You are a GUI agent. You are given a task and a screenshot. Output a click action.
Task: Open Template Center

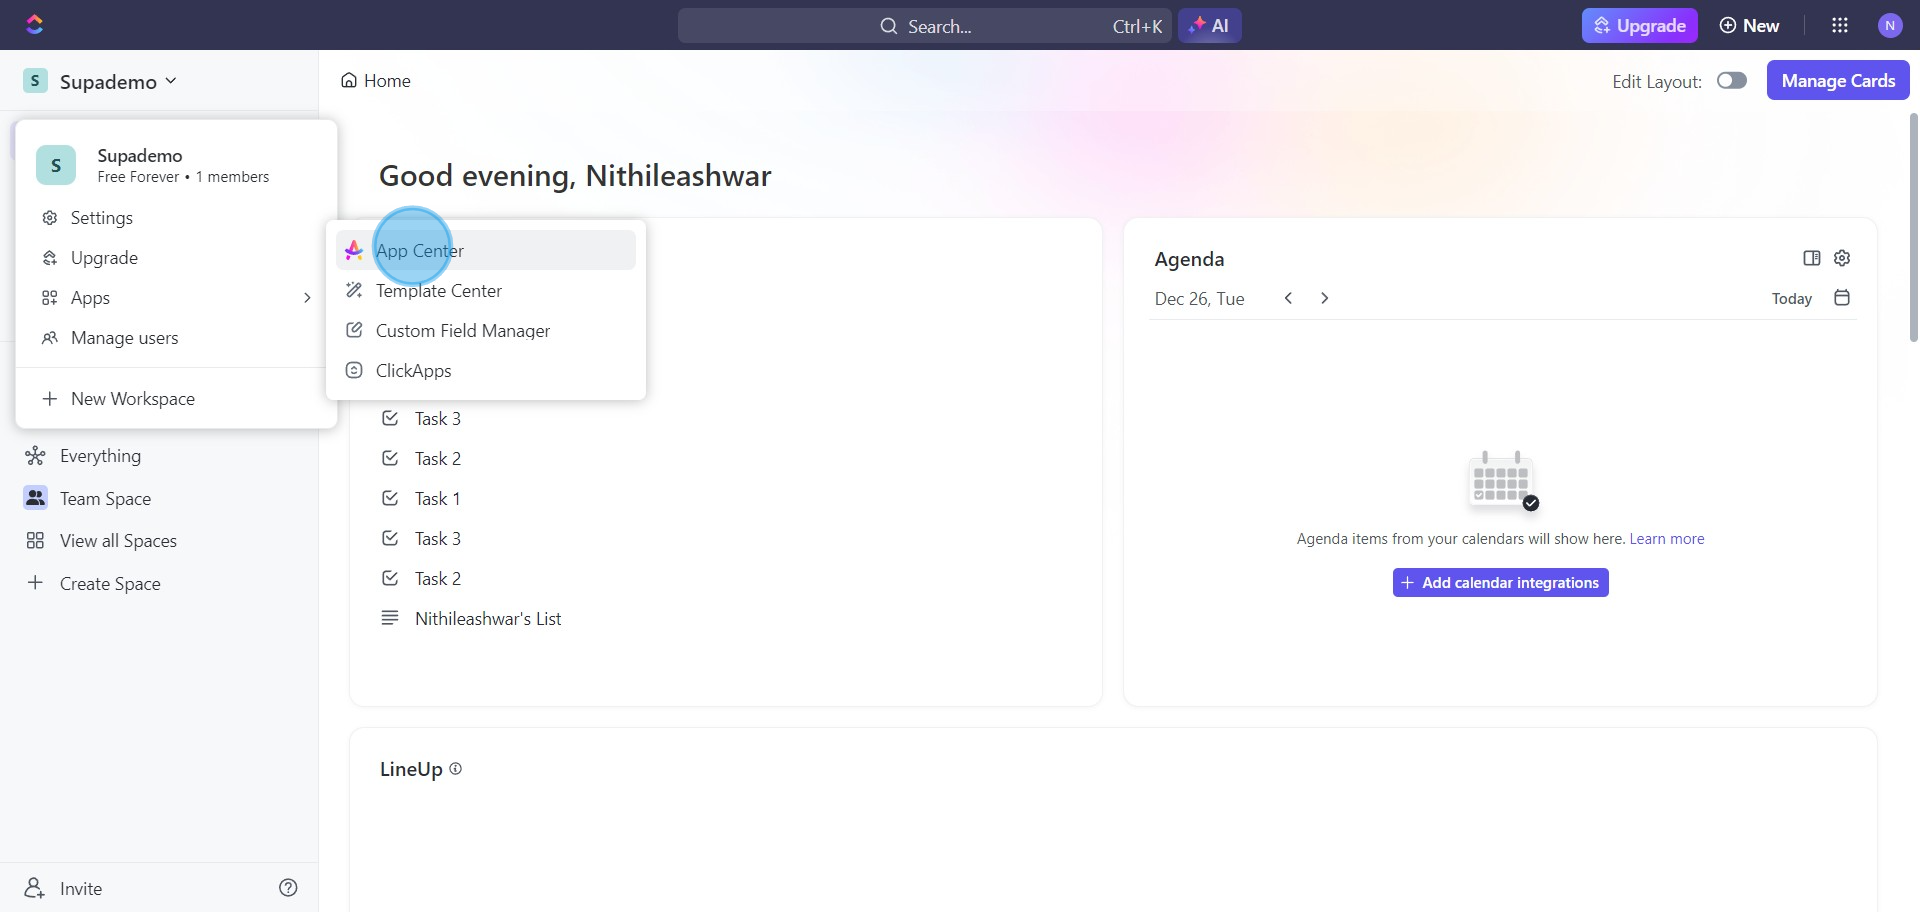click(486, 291)
